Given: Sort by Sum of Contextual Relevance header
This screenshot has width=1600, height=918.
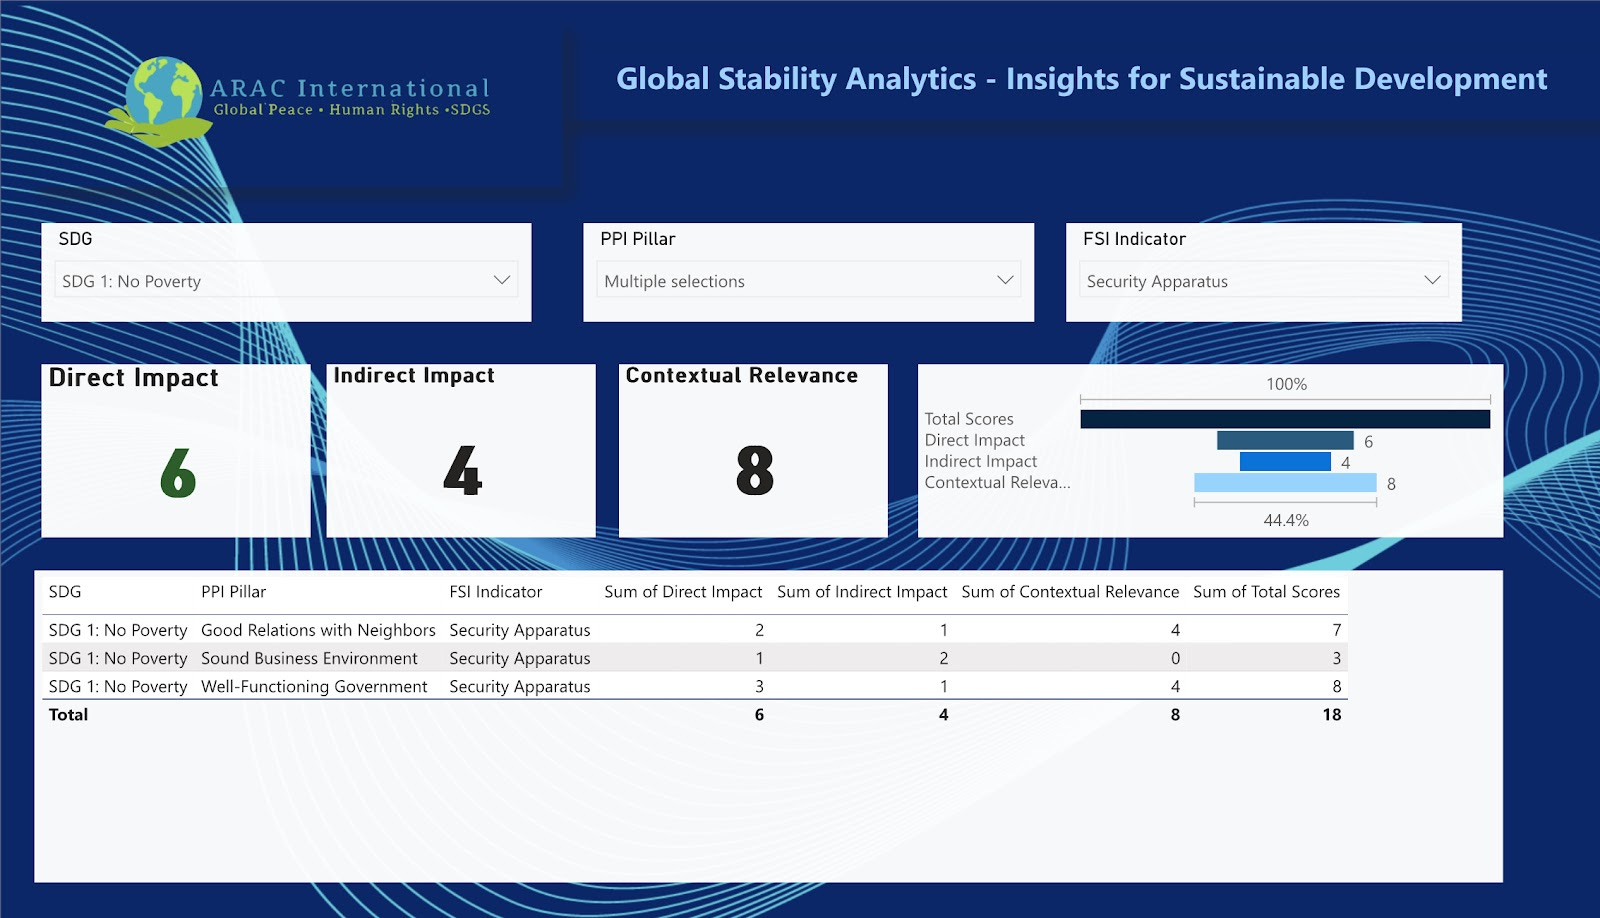Looking at the screenshot, I should (x=1070, y=592).
